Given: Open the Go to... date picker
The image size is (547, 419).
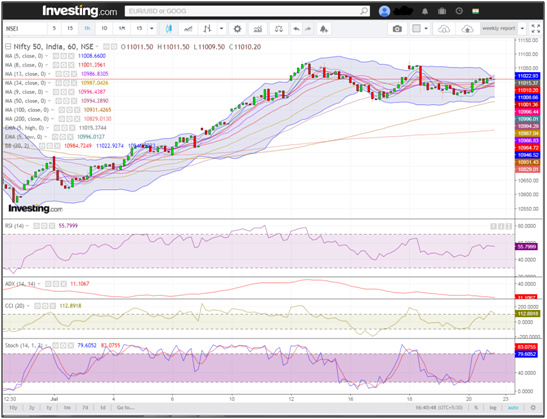Looking at the screenshot, I should pyautogui.click(x=126, y=407).
